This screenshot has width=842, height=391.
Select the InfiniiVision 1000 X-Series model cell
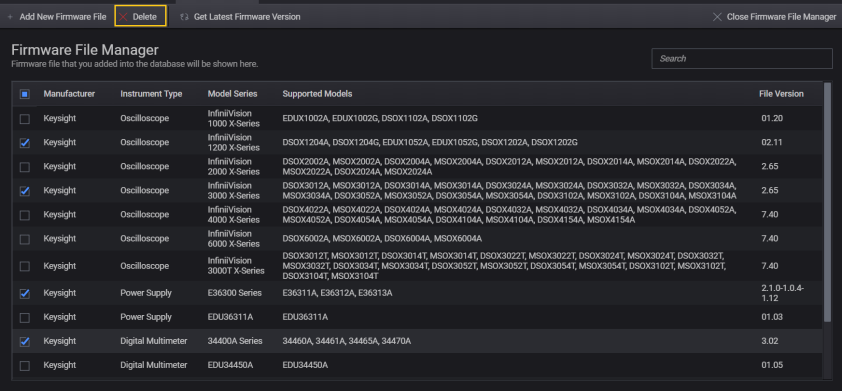point(234,118)
